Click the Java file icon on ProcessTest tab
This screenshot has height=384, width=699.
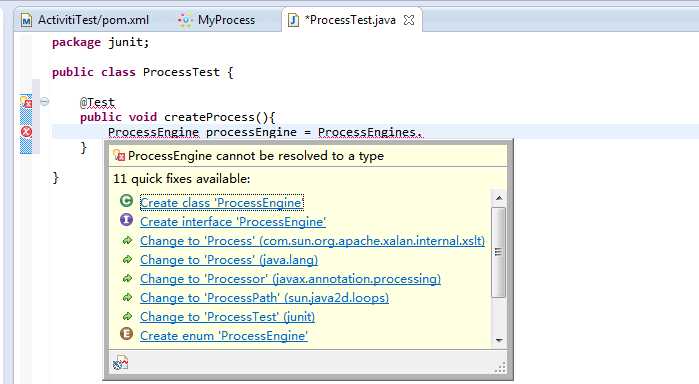point(293,20)
